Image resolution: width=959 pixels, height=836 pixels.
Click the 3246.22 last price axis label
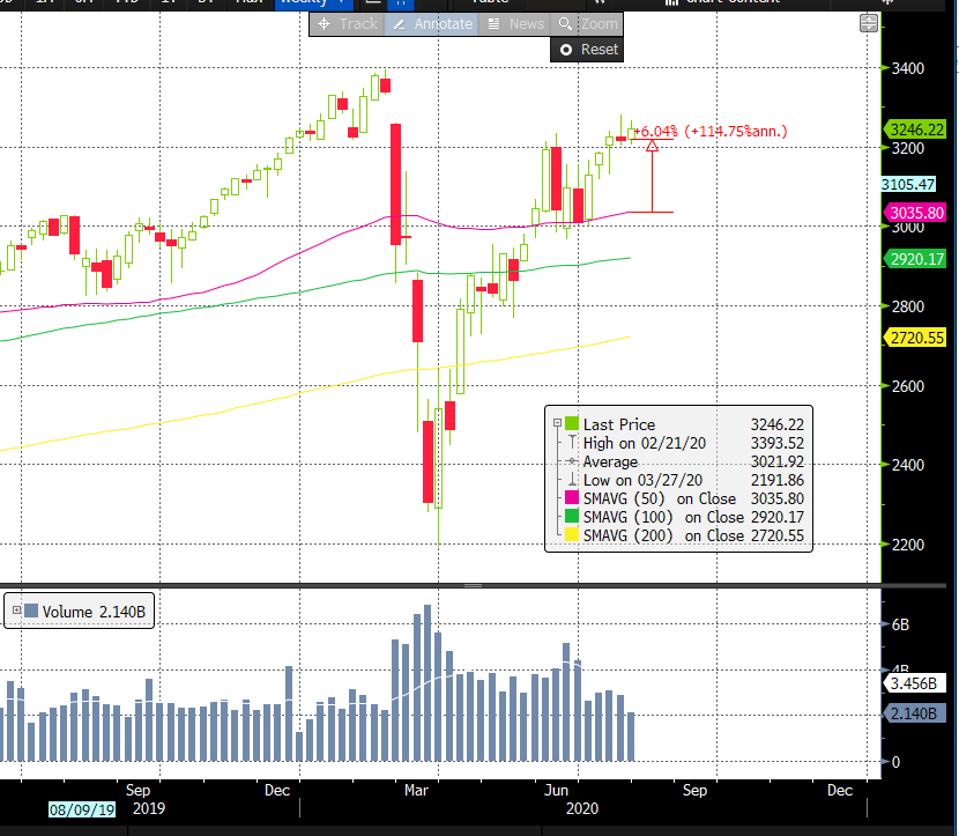[x=915, y=129]
